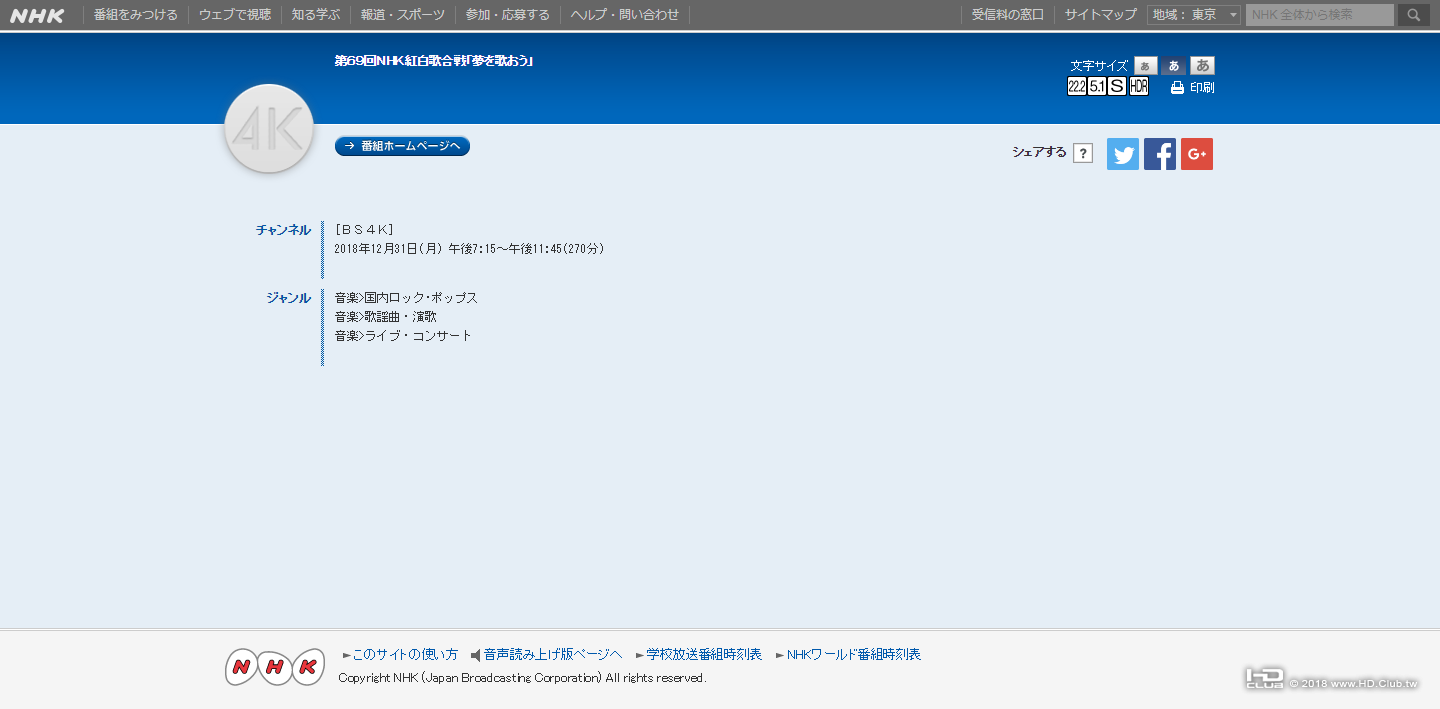Click the 文字サイズ label

[1099, 66]
